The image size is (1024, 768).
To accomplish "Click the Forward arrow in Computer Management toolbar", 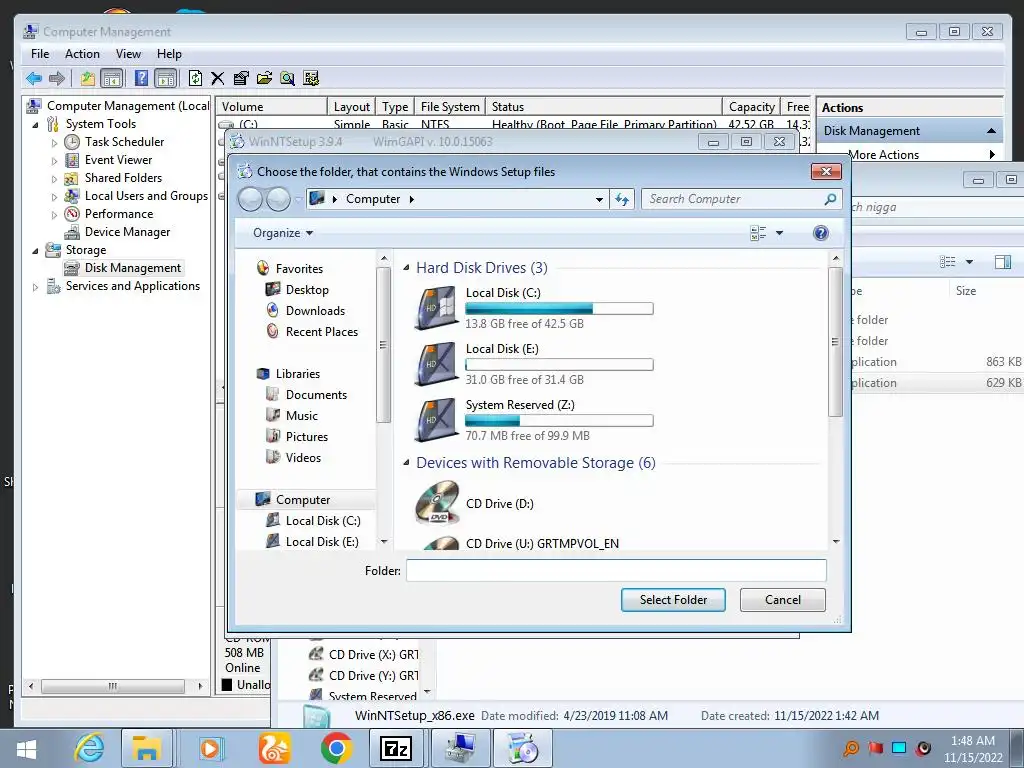I will pos(57,78).
